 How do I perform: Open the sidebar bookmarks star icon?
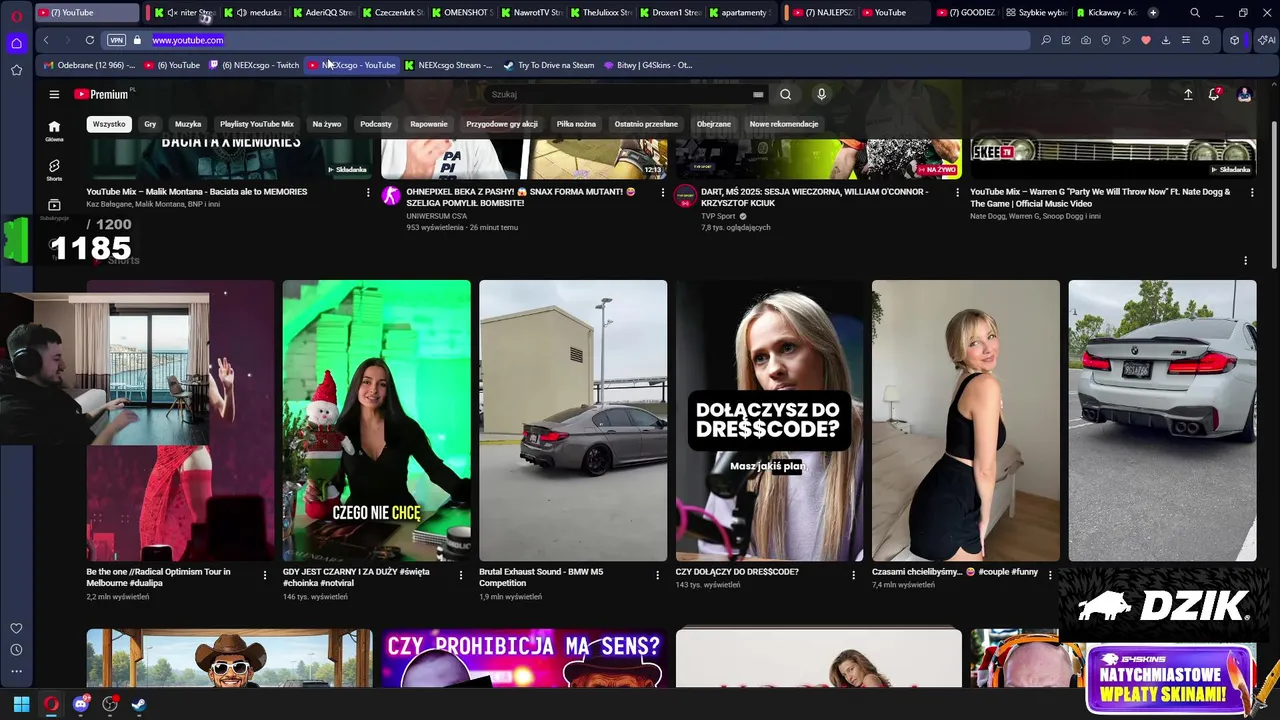tap(16, 70)
